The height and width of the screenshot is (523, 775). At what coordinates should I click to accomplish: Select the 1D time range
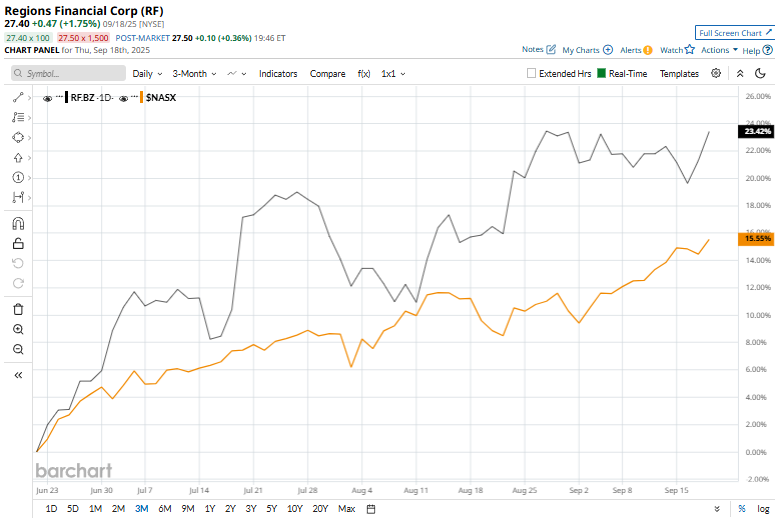(51, 509)
